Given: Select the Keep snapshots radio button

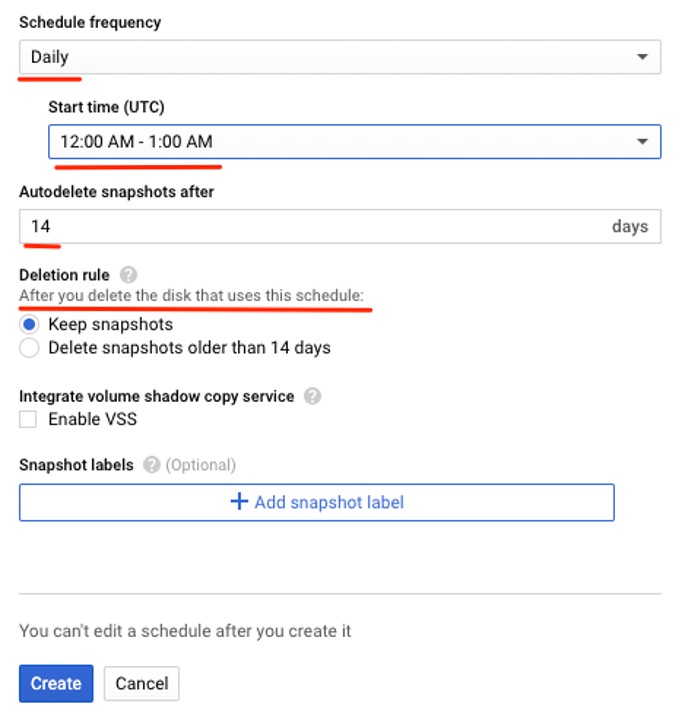Looking at the screenshot, I should (30, 324).
